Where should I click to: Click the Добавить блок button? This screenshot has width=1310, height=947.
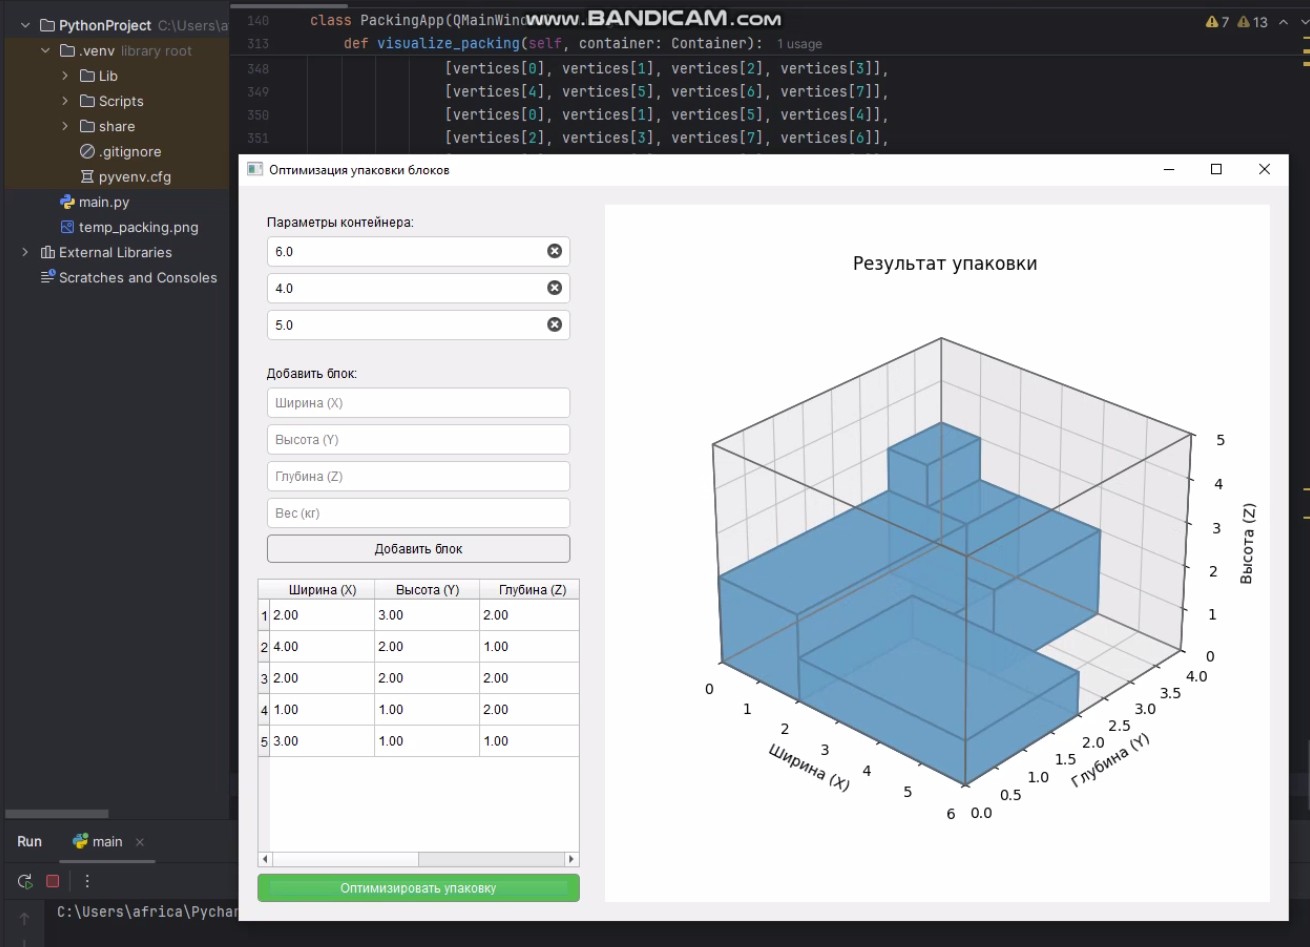tap(418, 549)
